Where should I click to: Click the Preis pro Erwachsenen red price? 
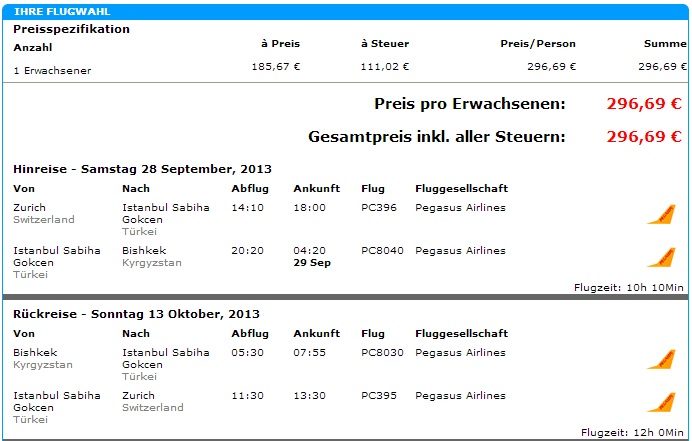(x=644, y=104)
